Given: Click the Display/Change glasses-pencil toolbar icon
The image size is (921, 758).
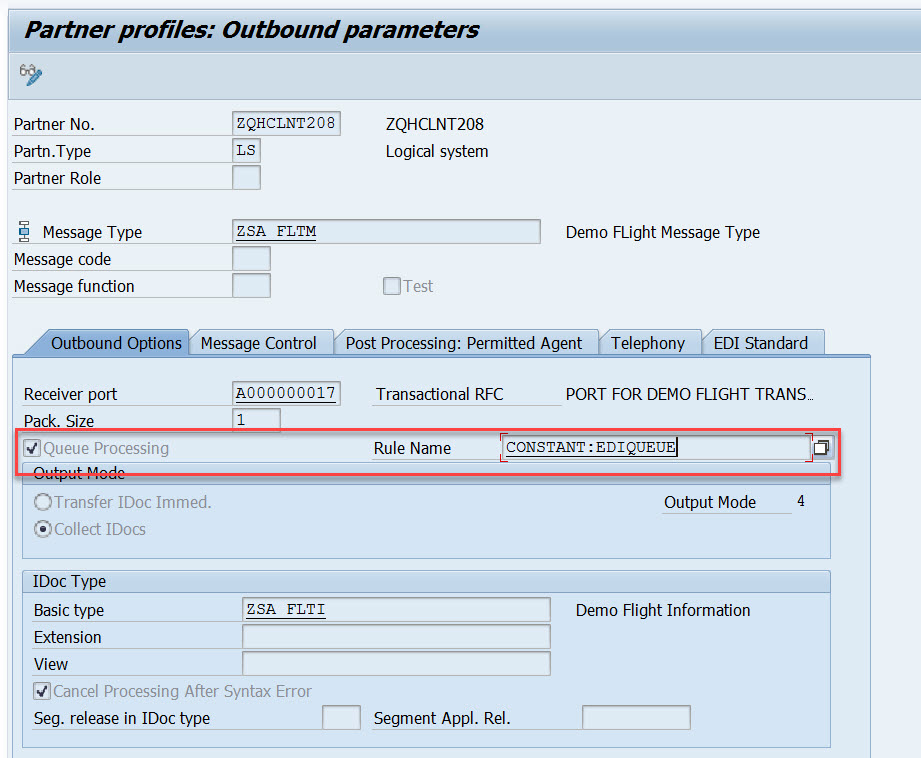Looking at the screenshot, I should [x=30, y=74].
